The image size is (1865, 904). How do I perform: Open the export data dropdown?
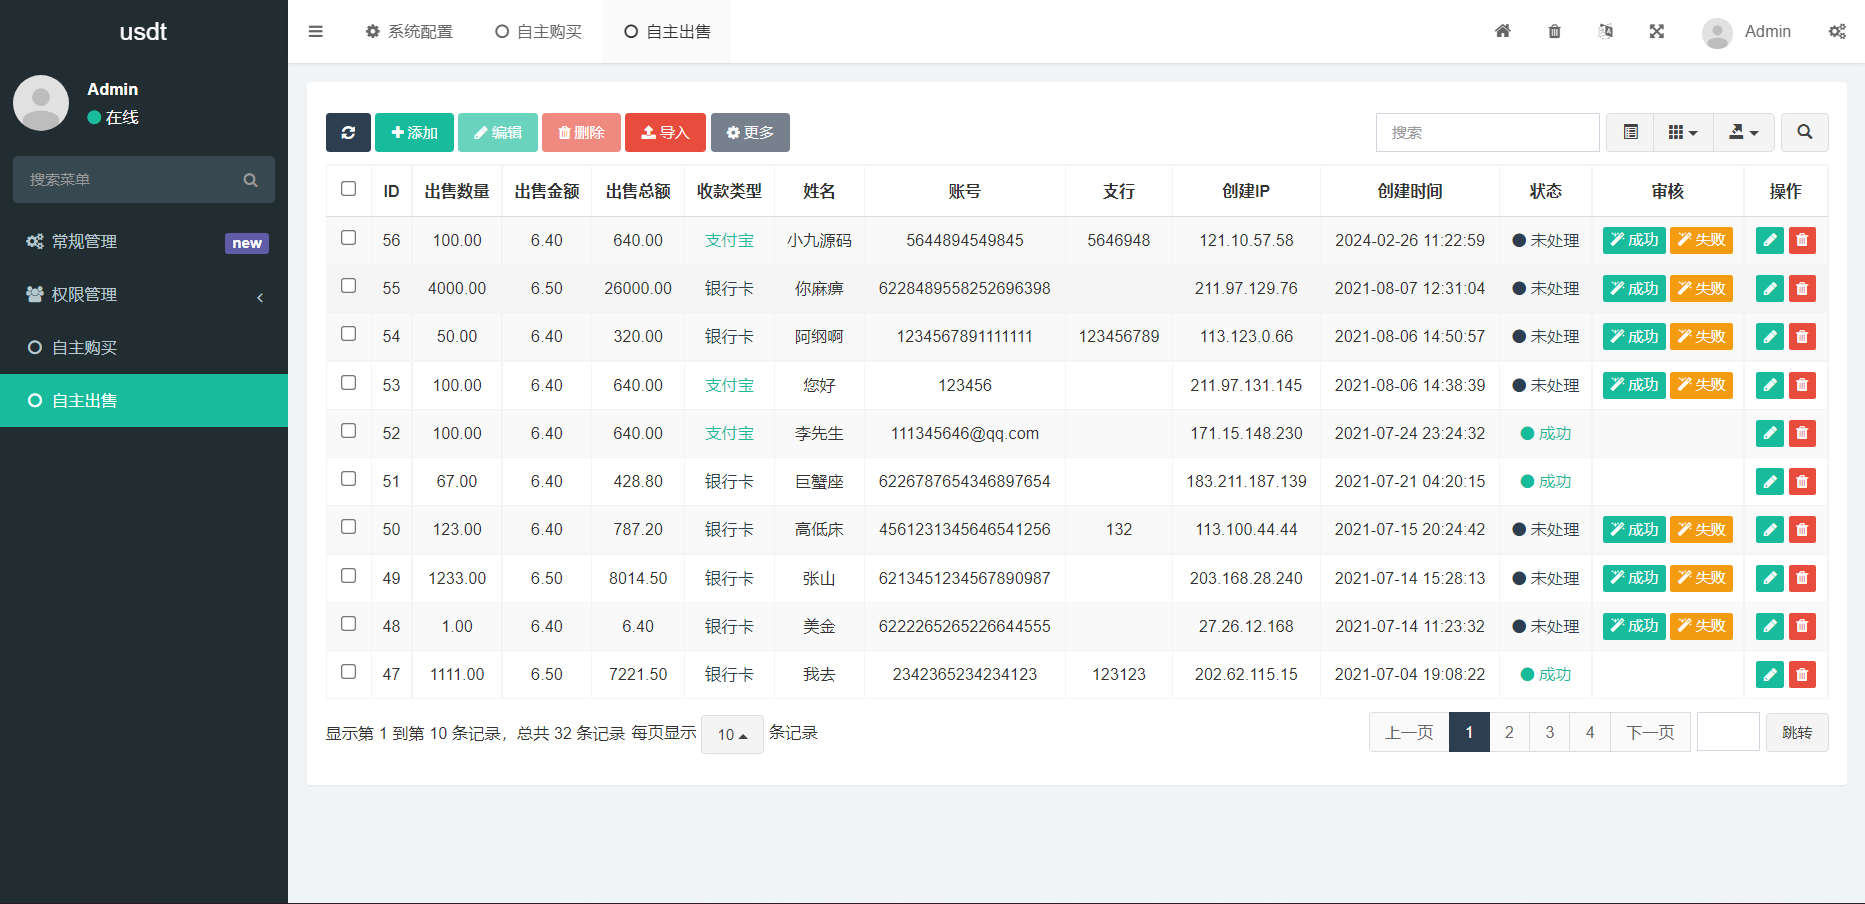tap(1744, 132)
